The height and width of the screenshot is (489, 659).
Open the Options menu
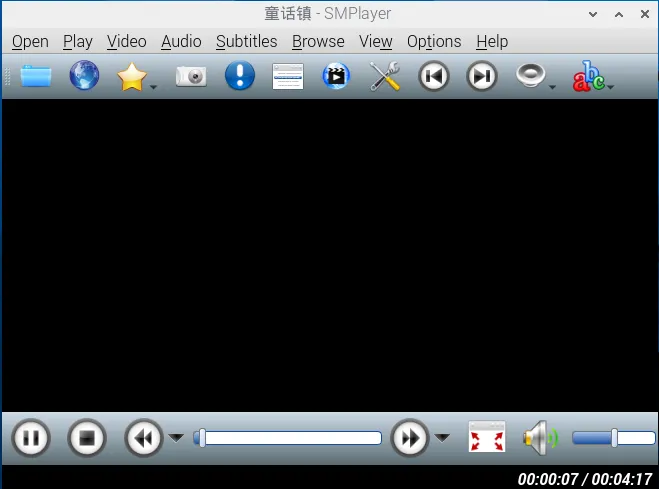click(434, 41)
